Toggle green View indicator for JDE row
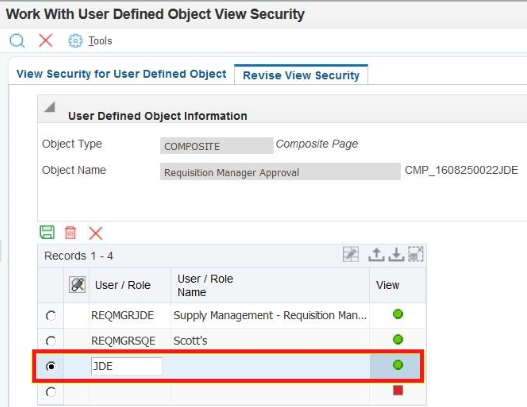Viewport: 527px width, 407px height. (x=398, y=365)
